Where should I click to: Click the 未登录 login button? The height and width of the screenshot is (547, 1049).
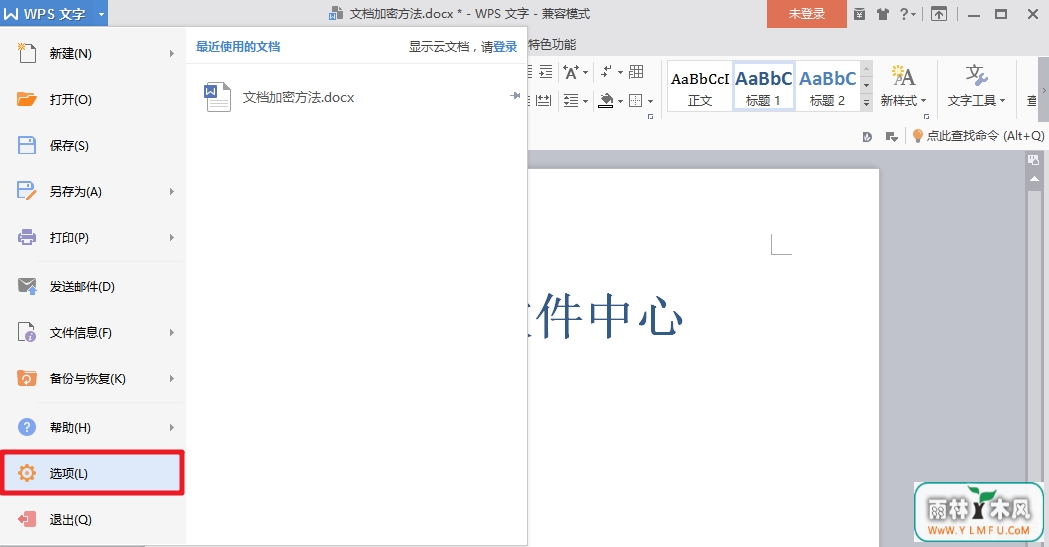pos(807,14)
